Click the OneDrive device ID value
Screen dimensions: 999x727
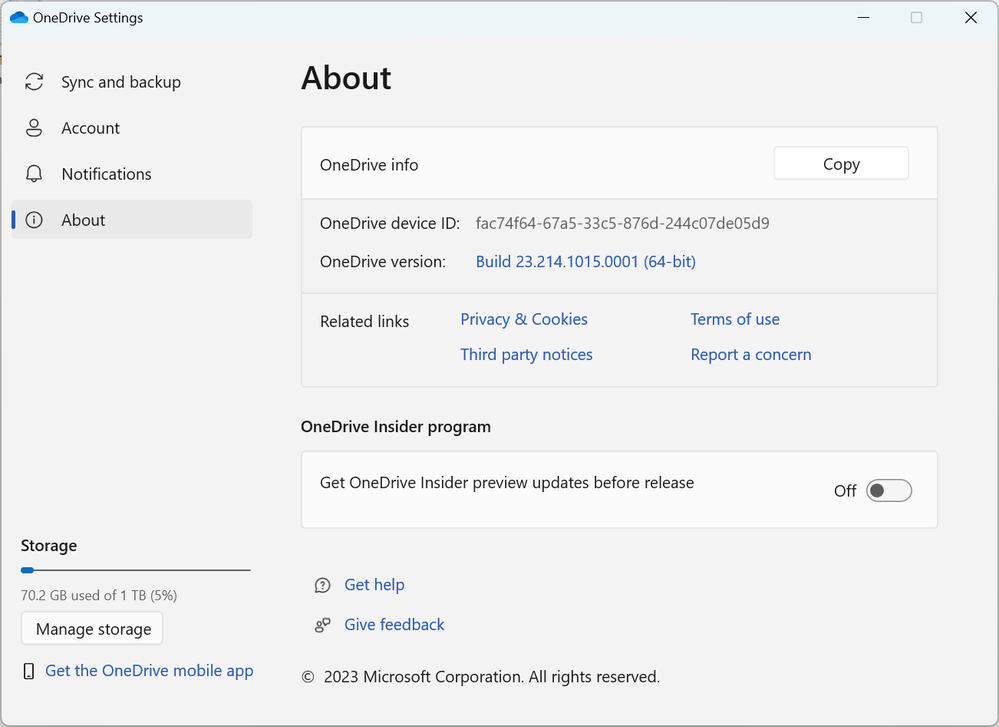point(622,223)
